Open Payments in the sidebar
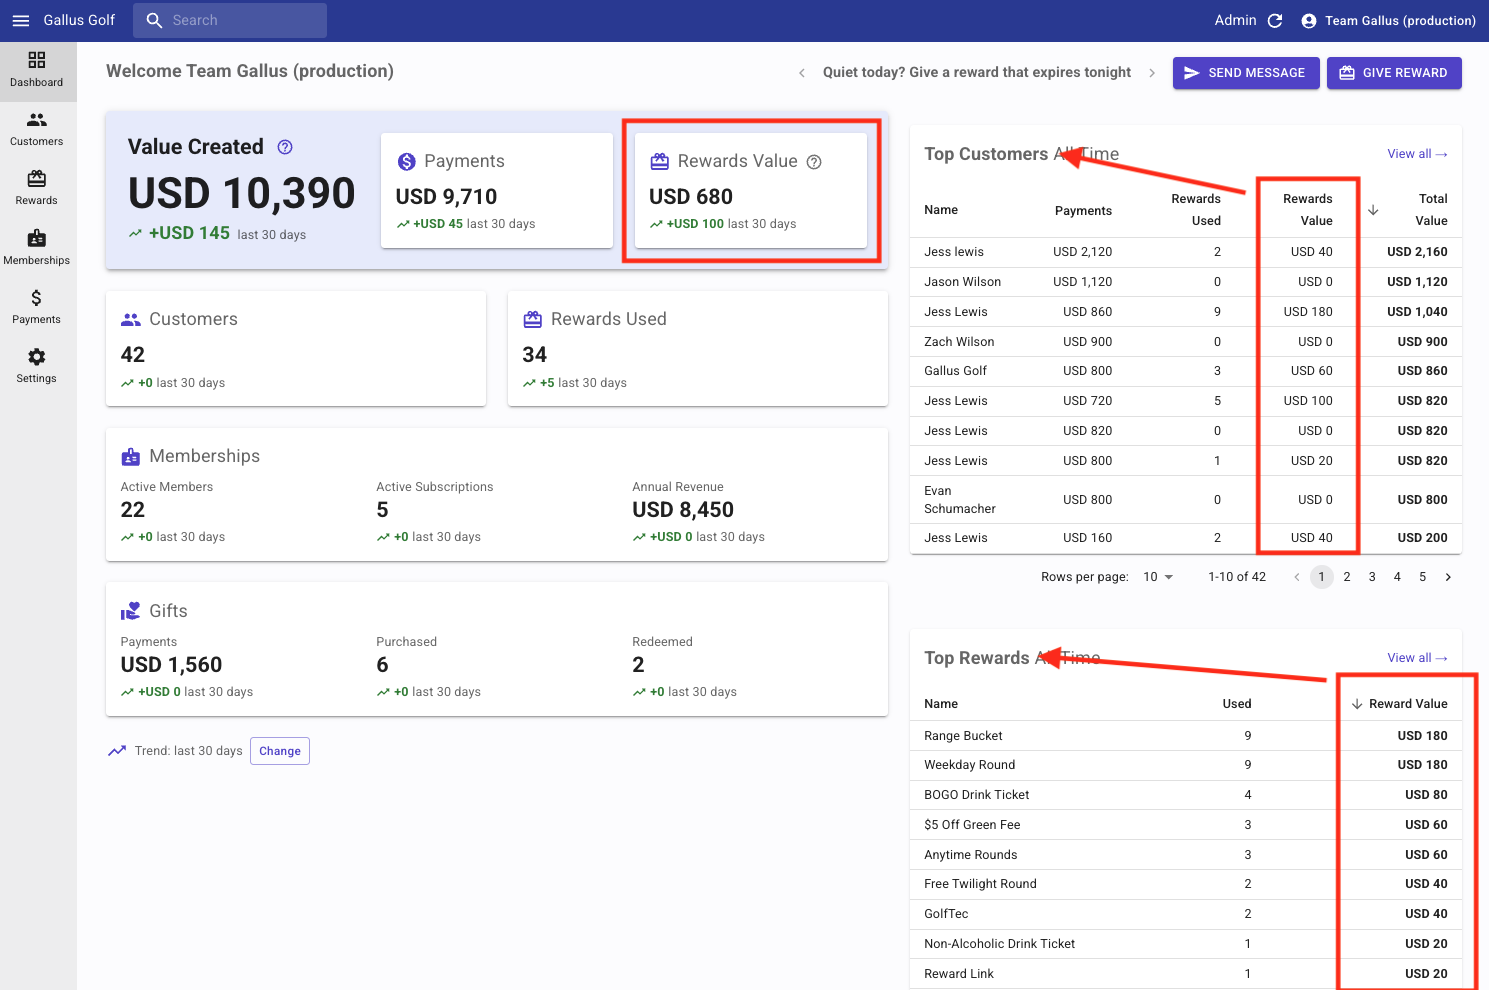The width and height of the screenshot is (1489, 990). (x=37, y=307)
